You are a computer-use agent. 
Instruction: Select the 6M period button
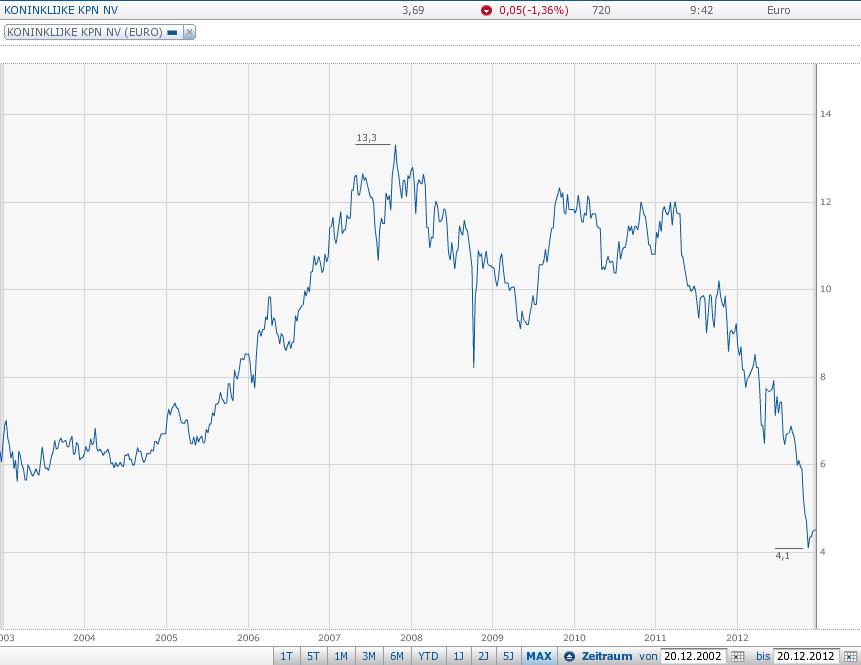(x=396, y=656)
